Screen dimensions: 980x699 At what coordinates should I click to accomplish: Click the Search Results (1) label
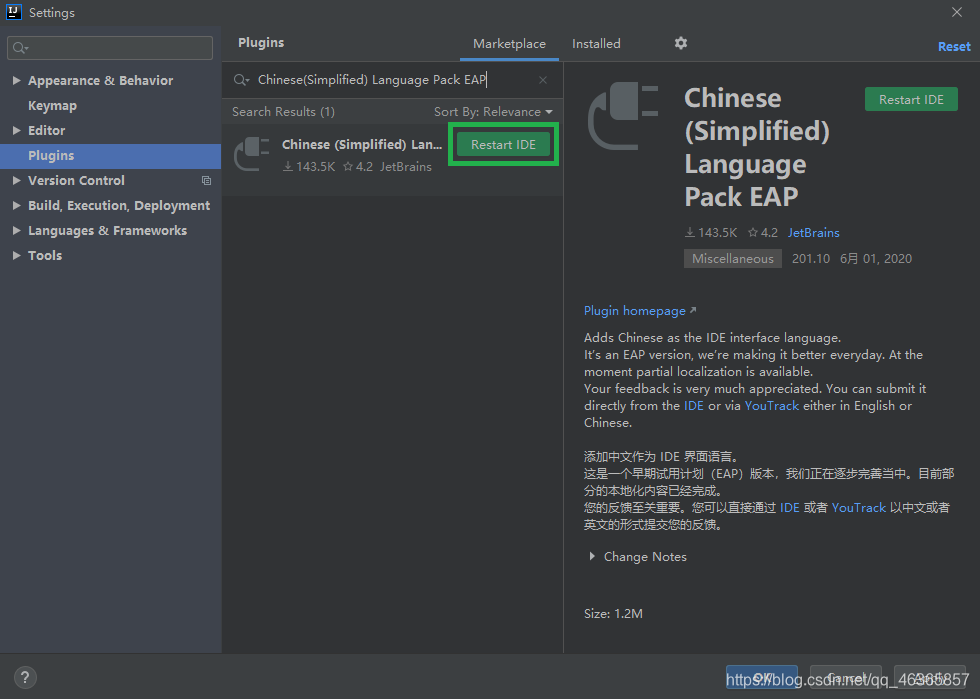pyautogui.click(x=283, y=112)
